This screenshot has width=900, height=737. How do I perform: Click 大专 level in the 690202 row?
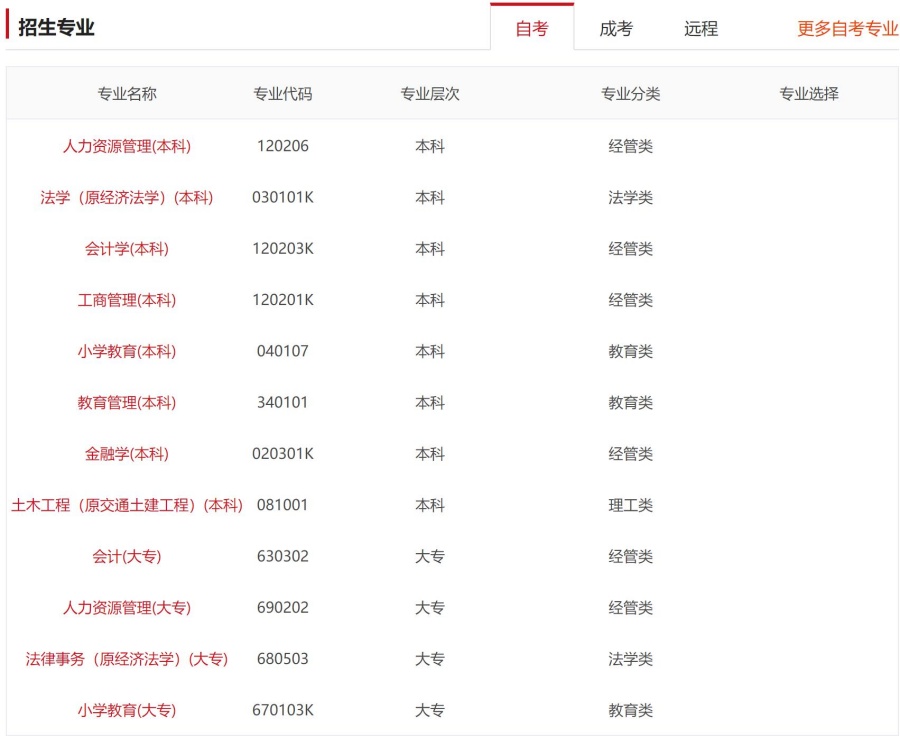[430, 607]
